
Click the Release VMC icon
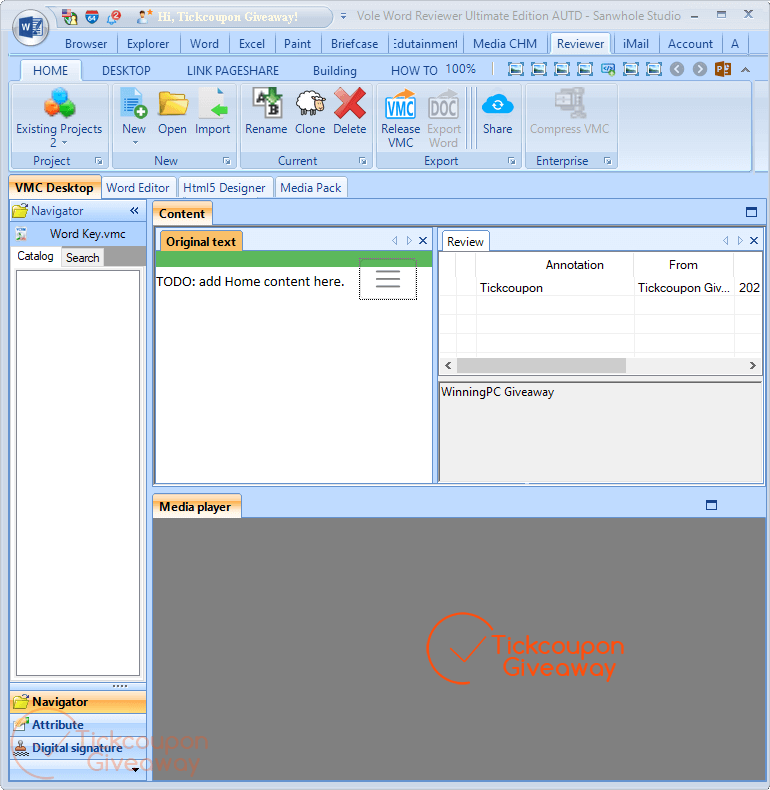point(401,104)
